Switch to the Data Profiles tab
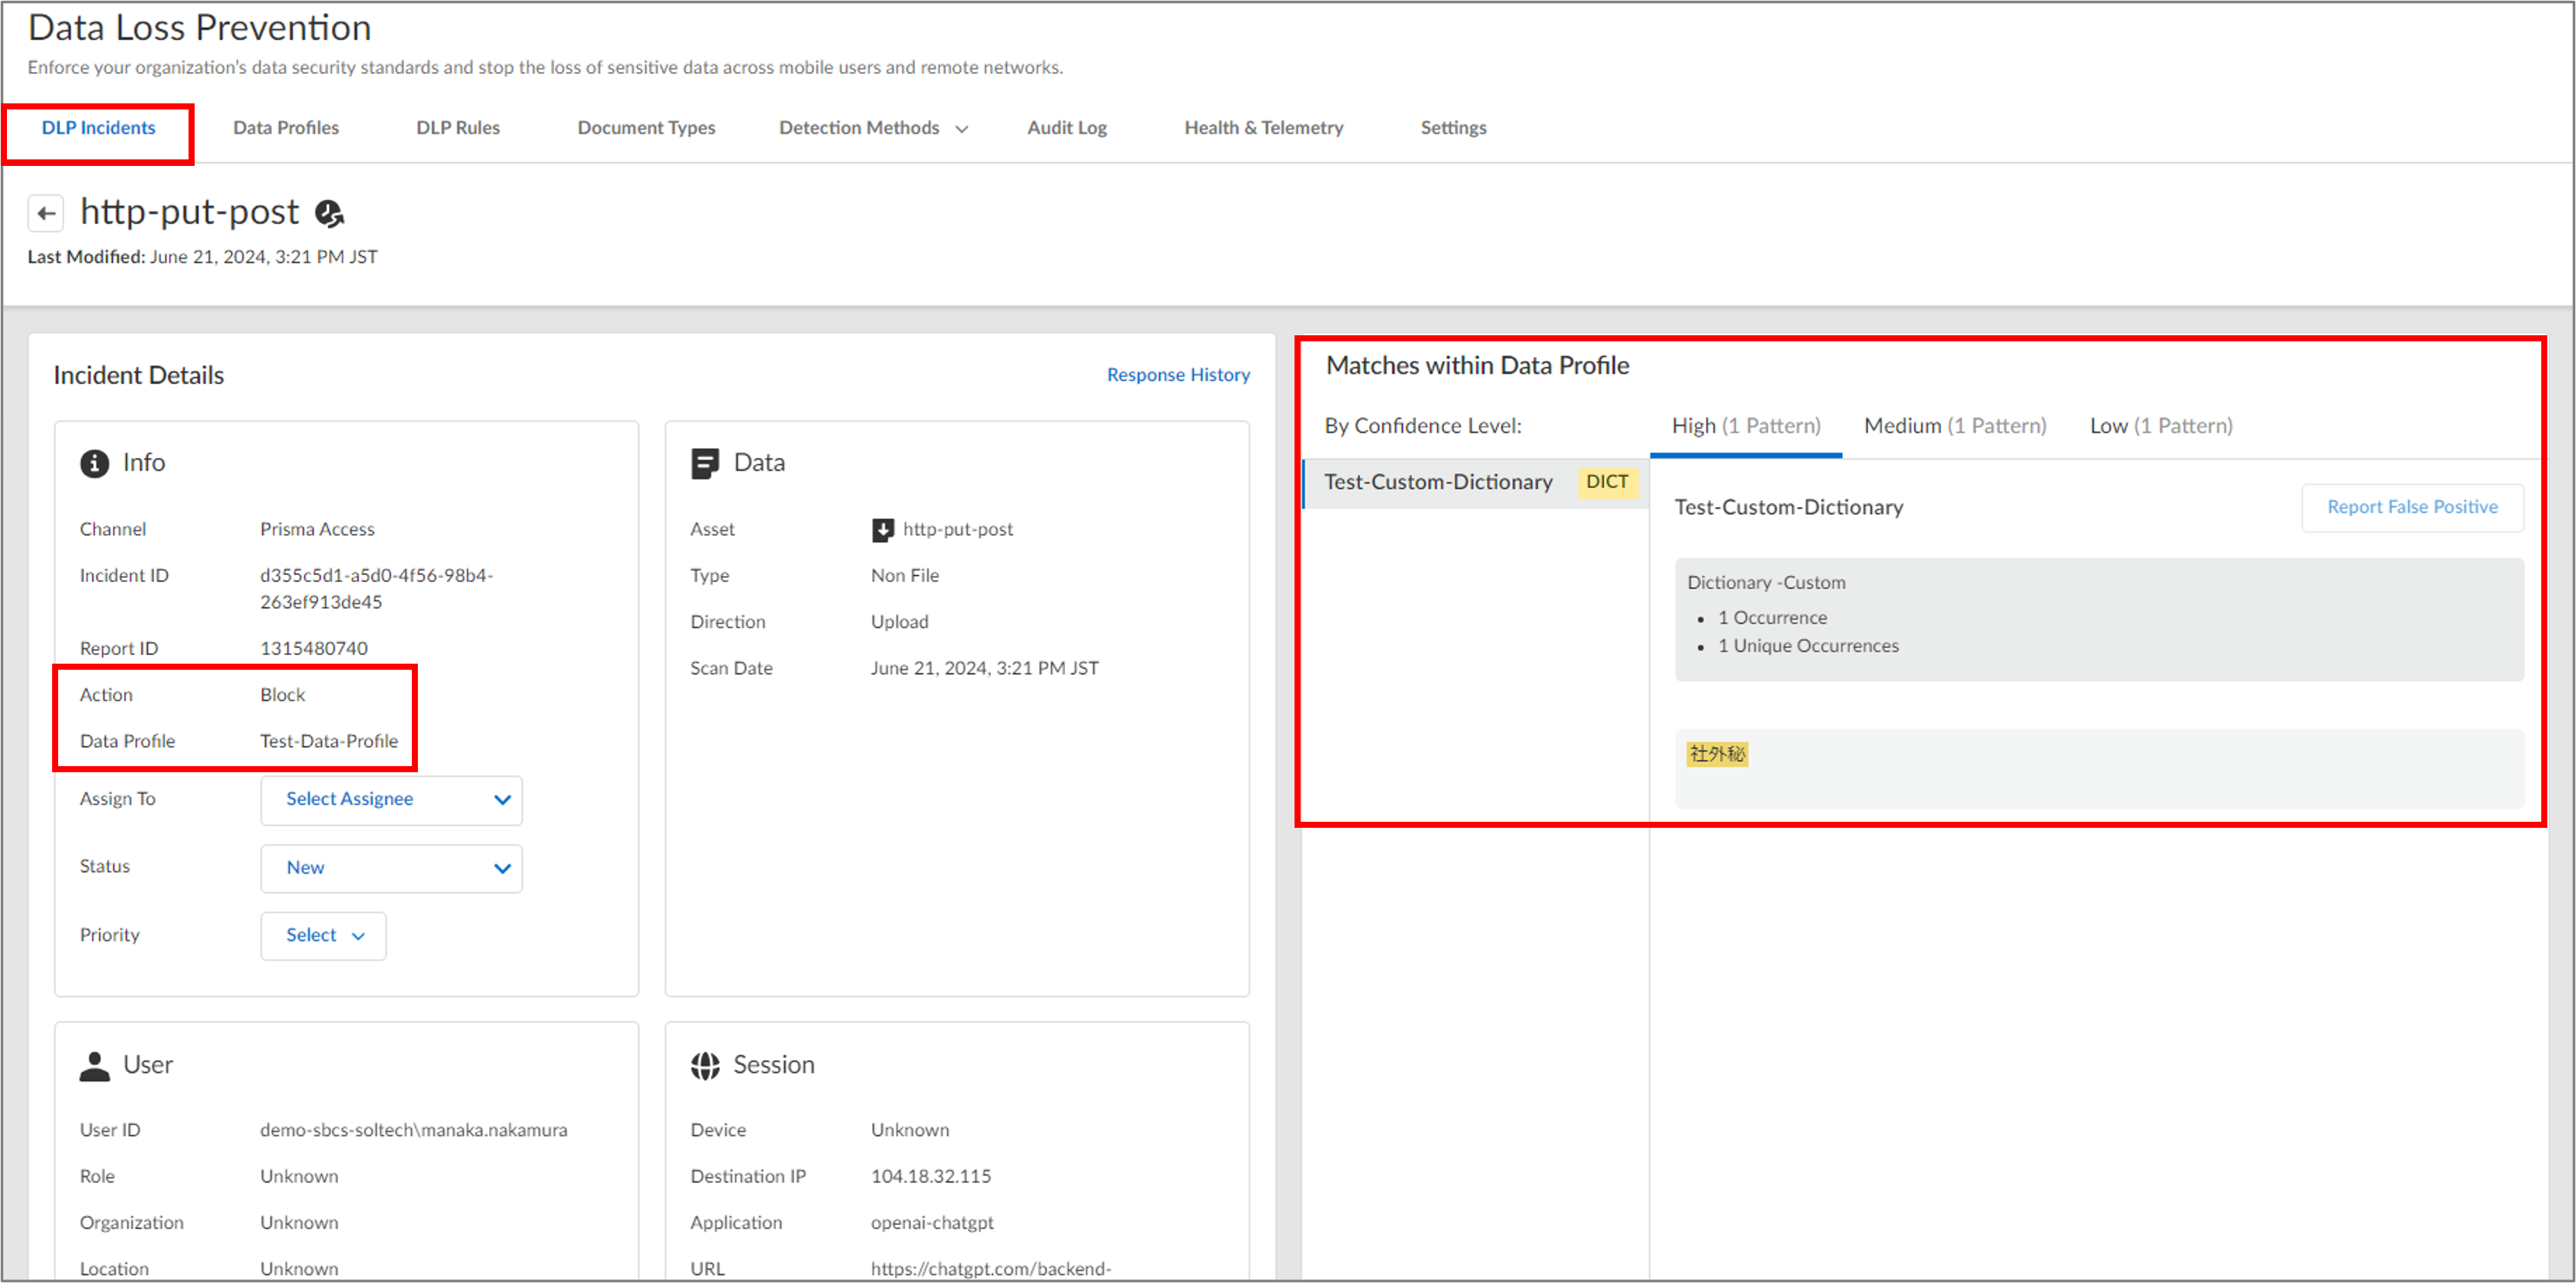Image resolution: width=2576 pixels, height=1283 pixels. coord(286,128)
